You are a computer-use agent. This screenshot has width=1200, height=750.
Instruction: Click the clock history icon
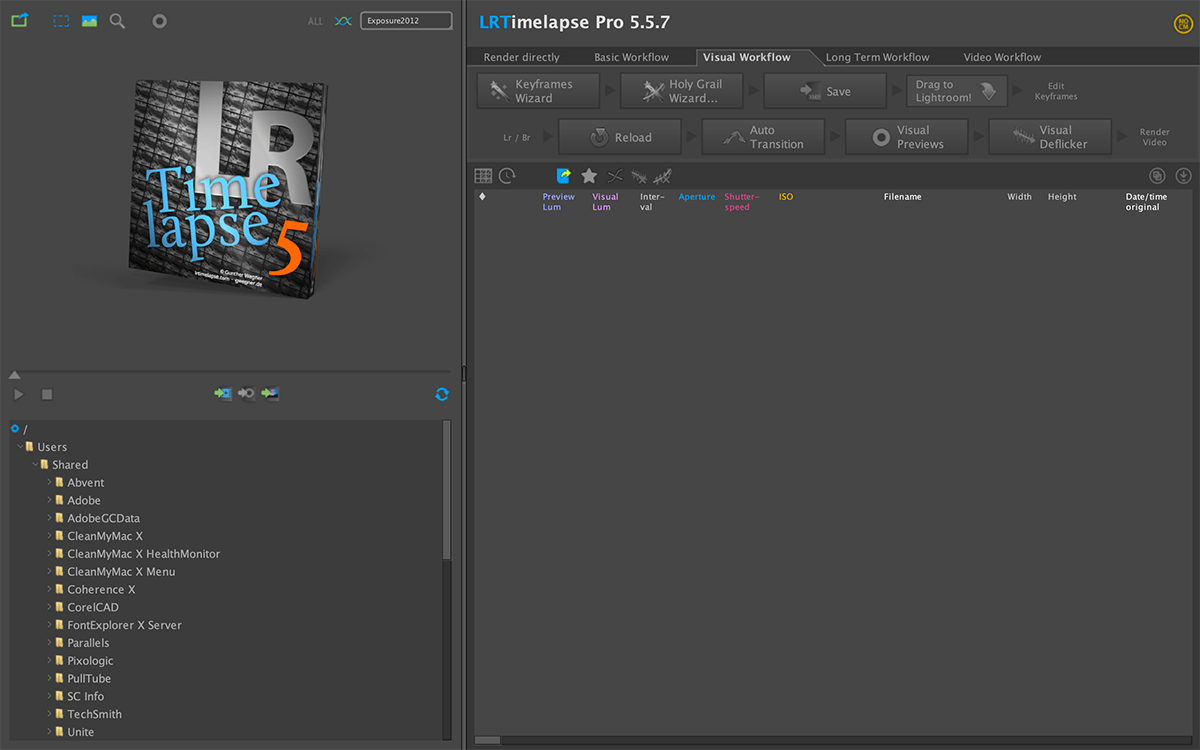[508, 176]
